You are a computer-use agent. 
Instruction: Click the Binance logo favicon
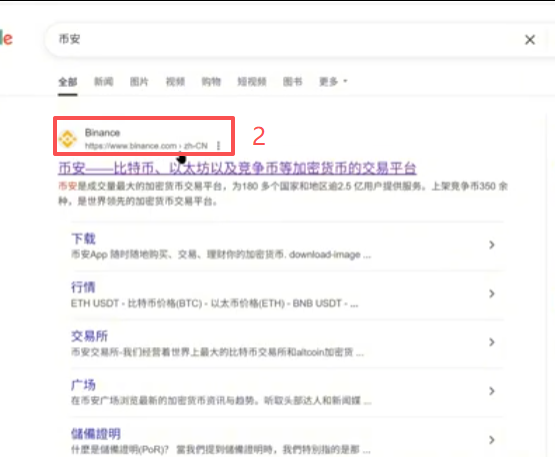68,138
